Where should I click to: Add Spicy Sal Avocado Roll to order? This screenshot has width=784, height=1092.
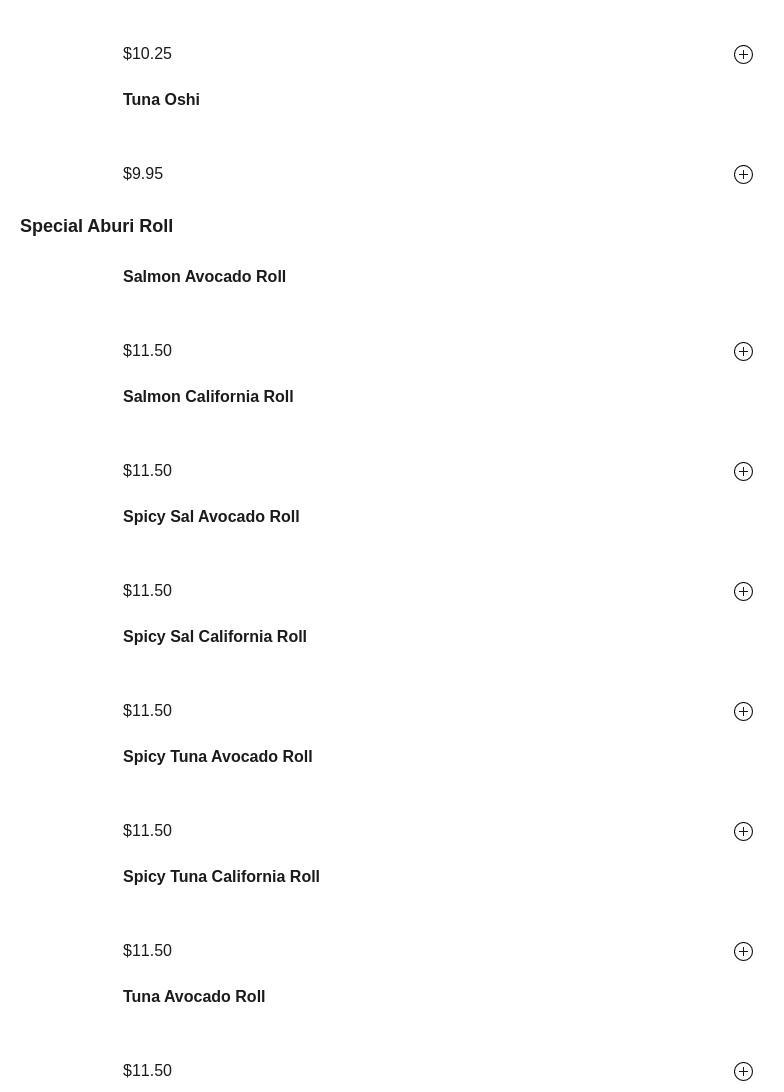[x=743, y=591]
